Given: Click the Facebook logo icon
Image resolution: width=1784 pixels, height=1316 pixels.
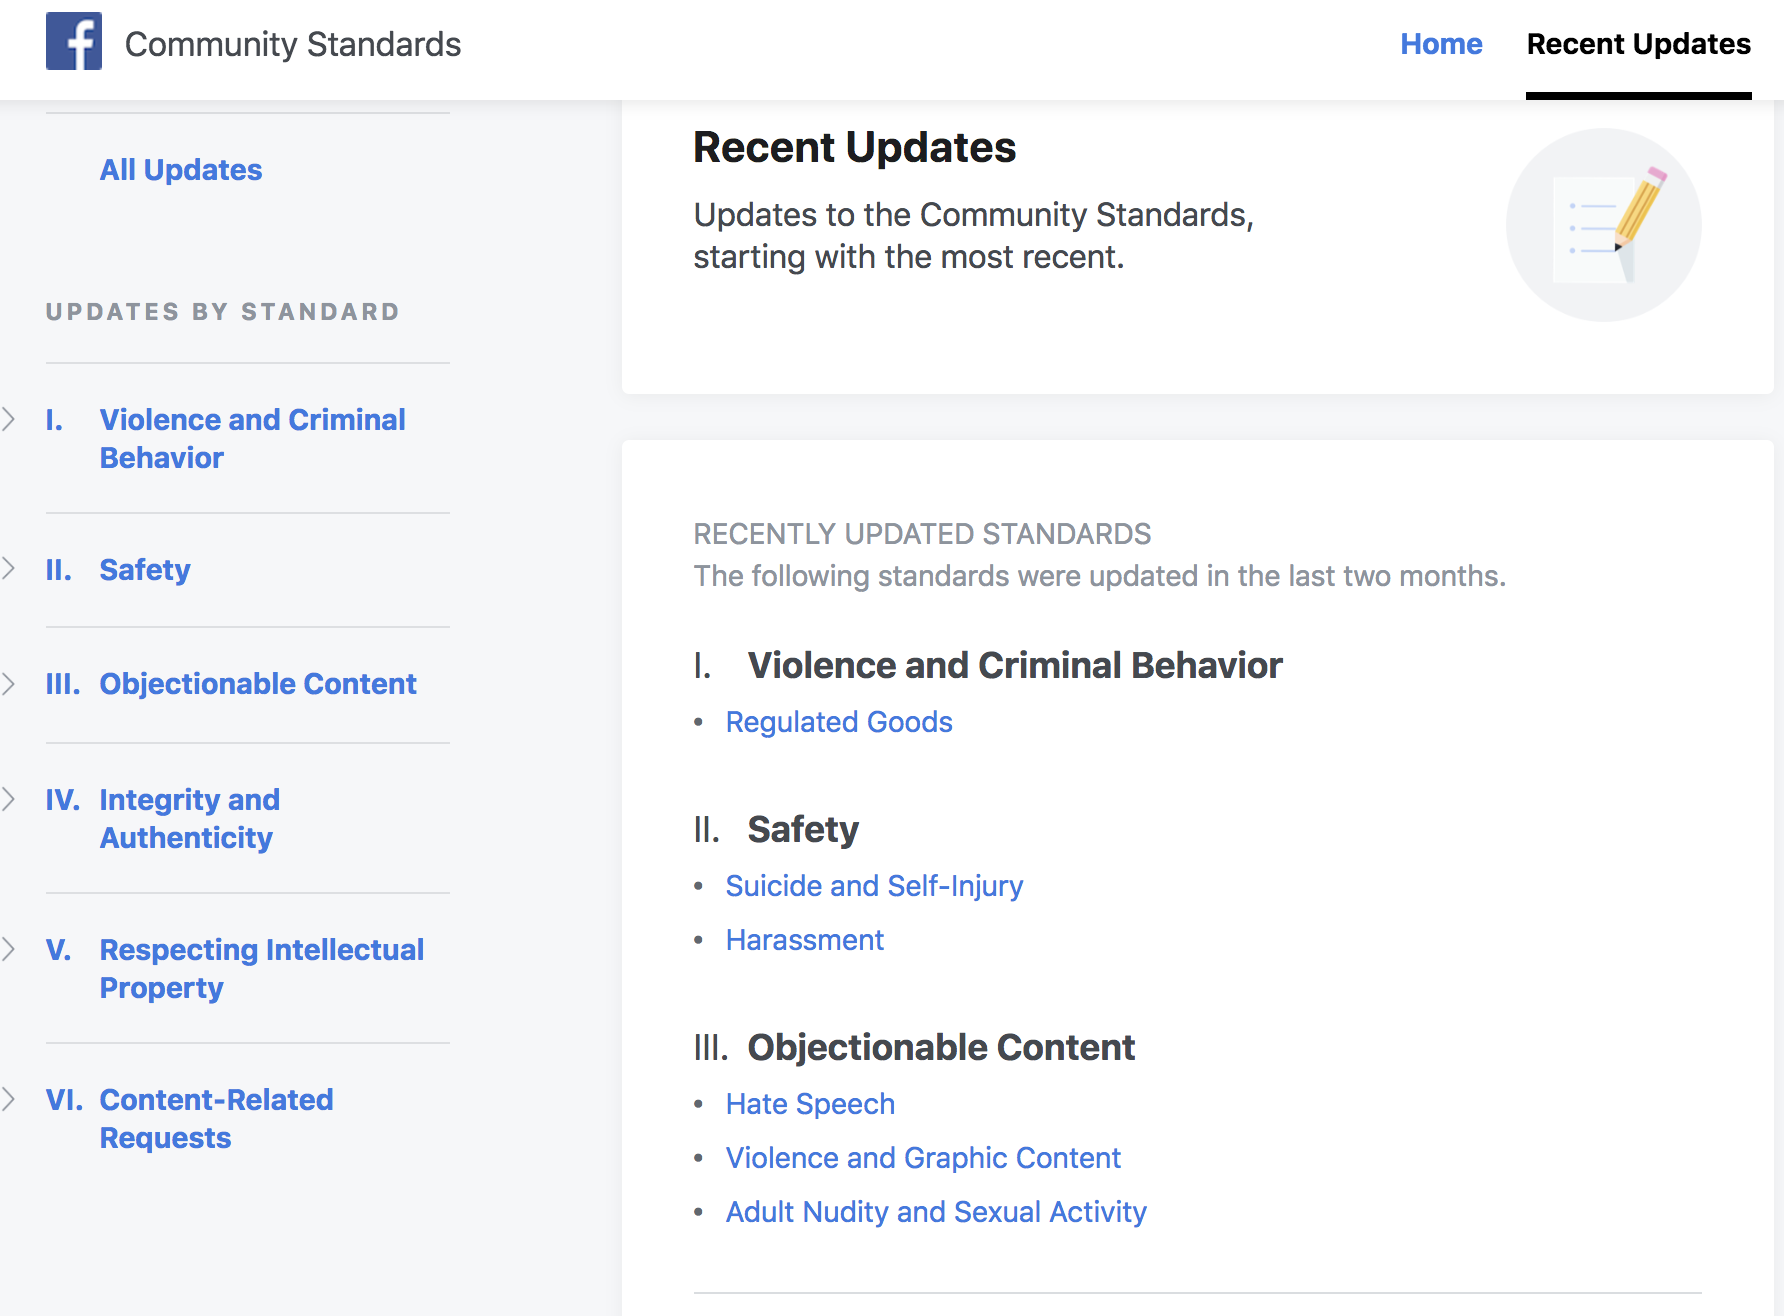Looking at the screenshot, I should pos(74,41).
